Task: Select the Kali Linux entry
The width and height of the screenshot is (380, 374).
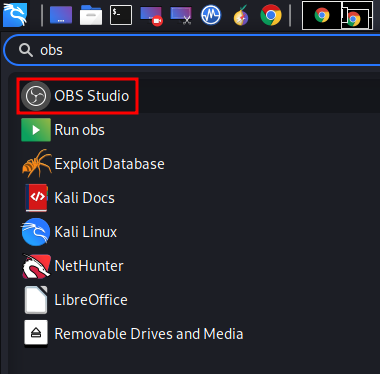Action: point(86,232)
